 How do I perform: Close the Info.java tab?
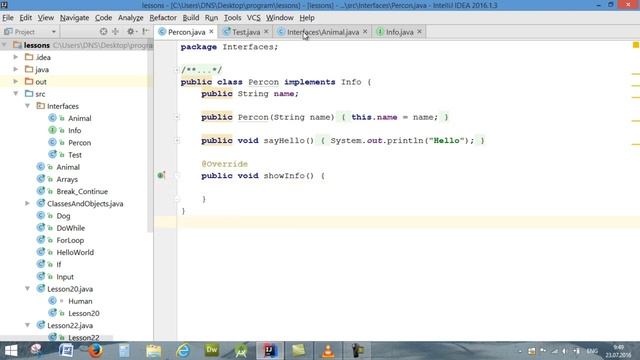pos(419,31)
